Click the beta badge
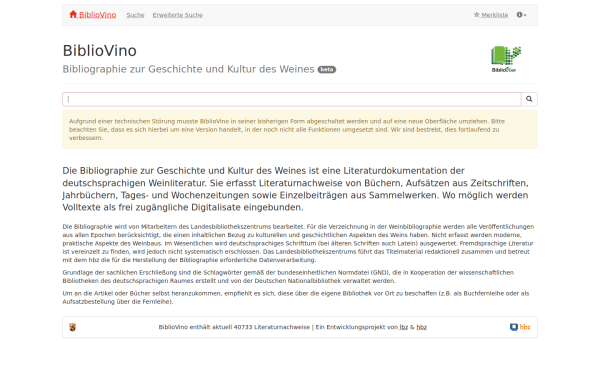Screen dimensions: 600x375 pos(326,70)
